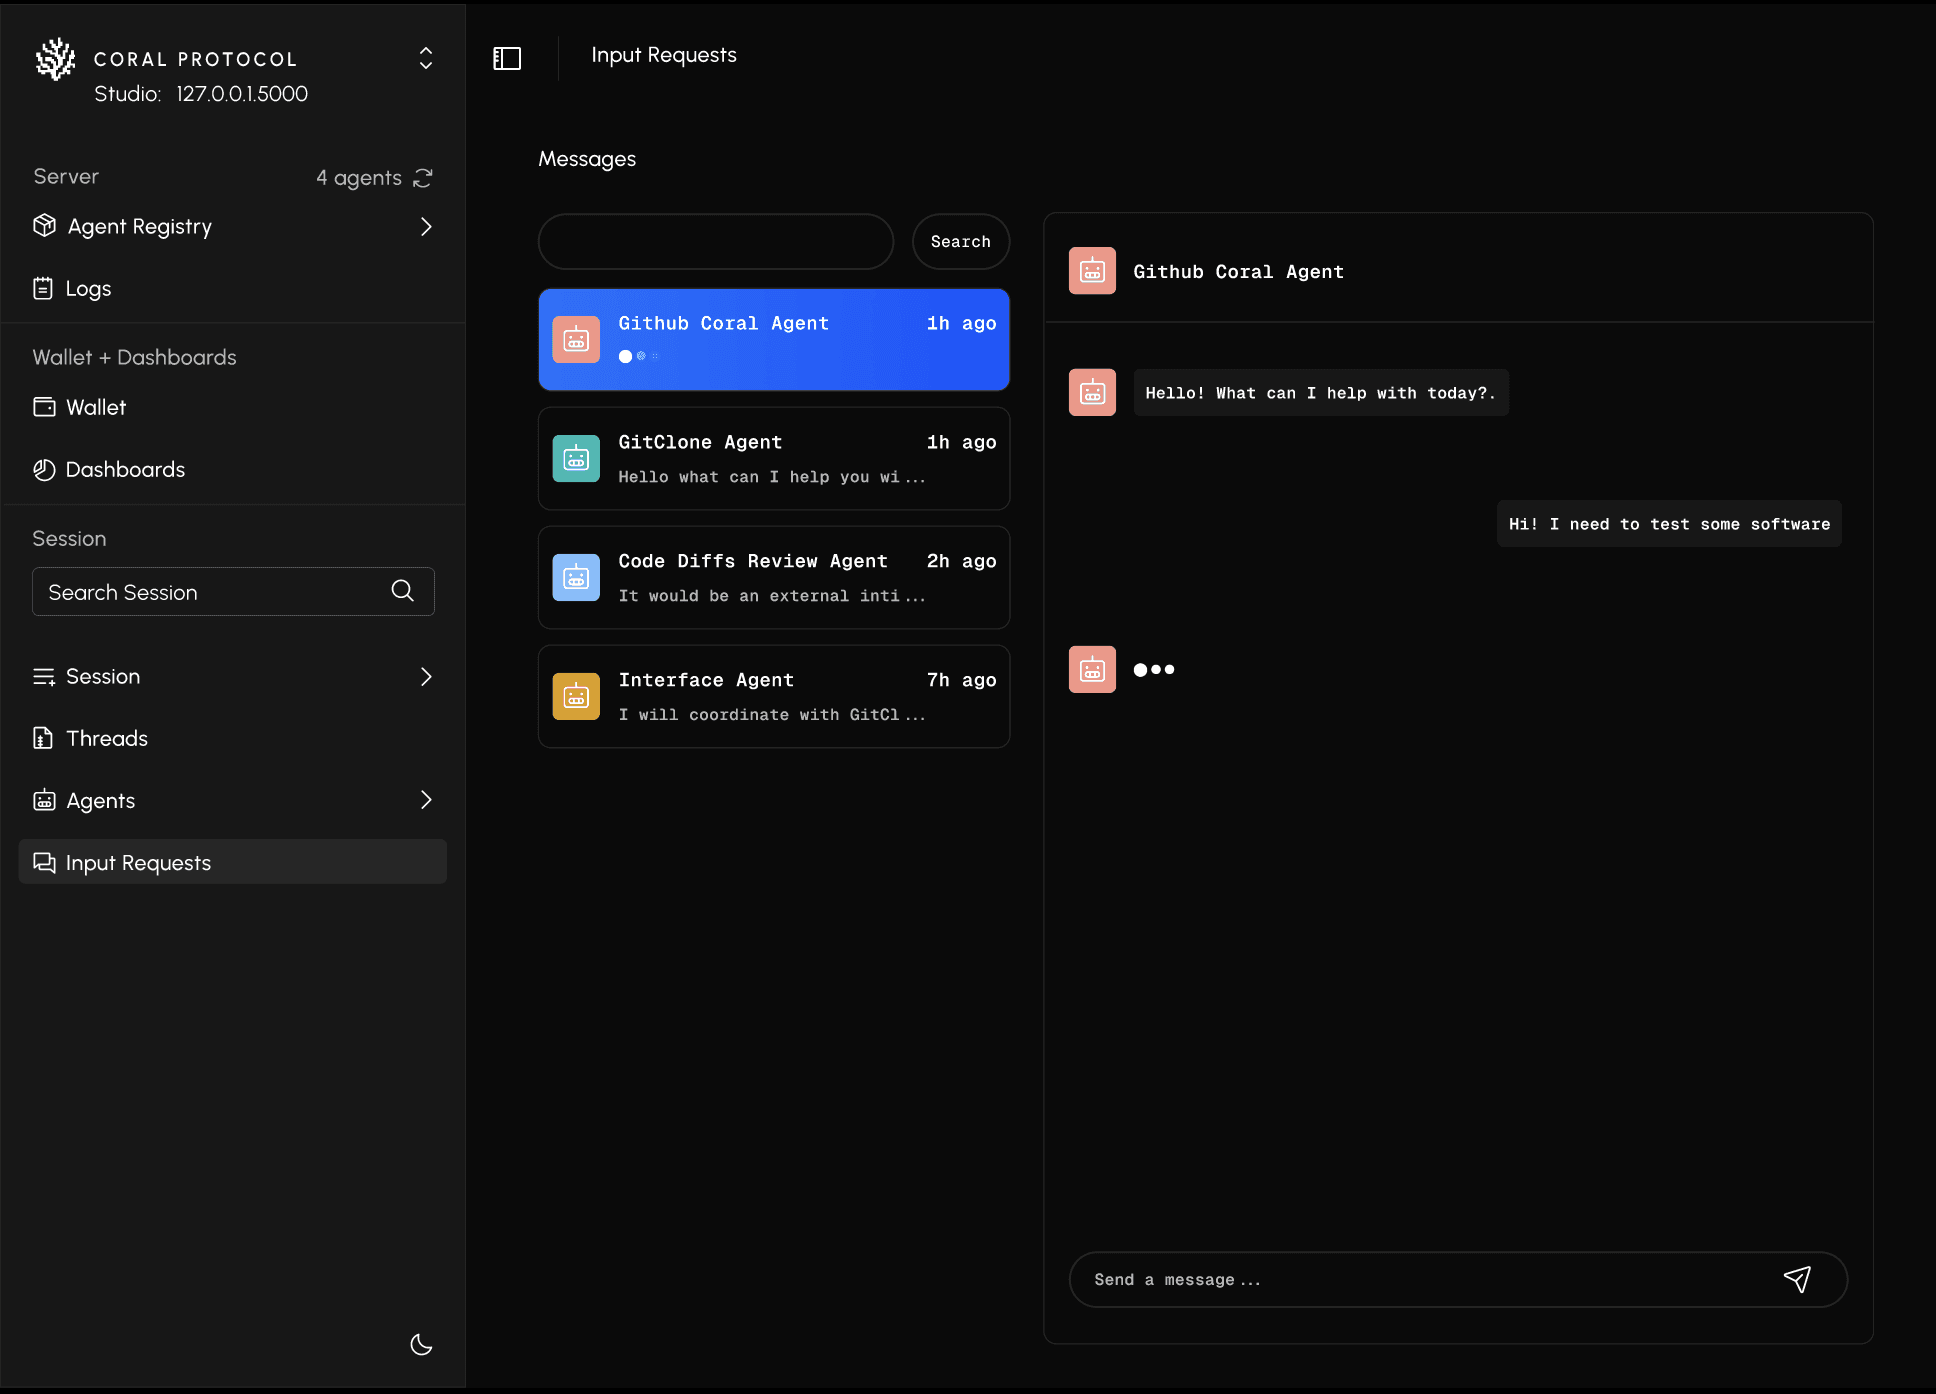Click Interface Agent yellow avatar icon

pyautogui.click(x=576, y=697)
